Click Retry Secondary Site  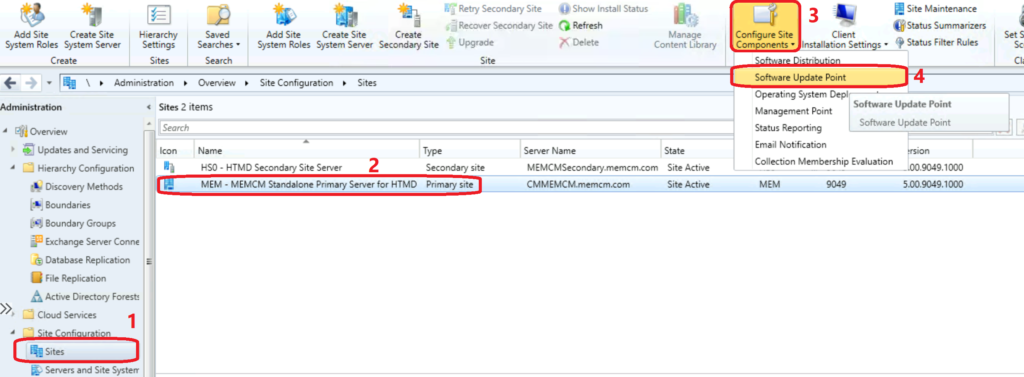coord(493,8)
